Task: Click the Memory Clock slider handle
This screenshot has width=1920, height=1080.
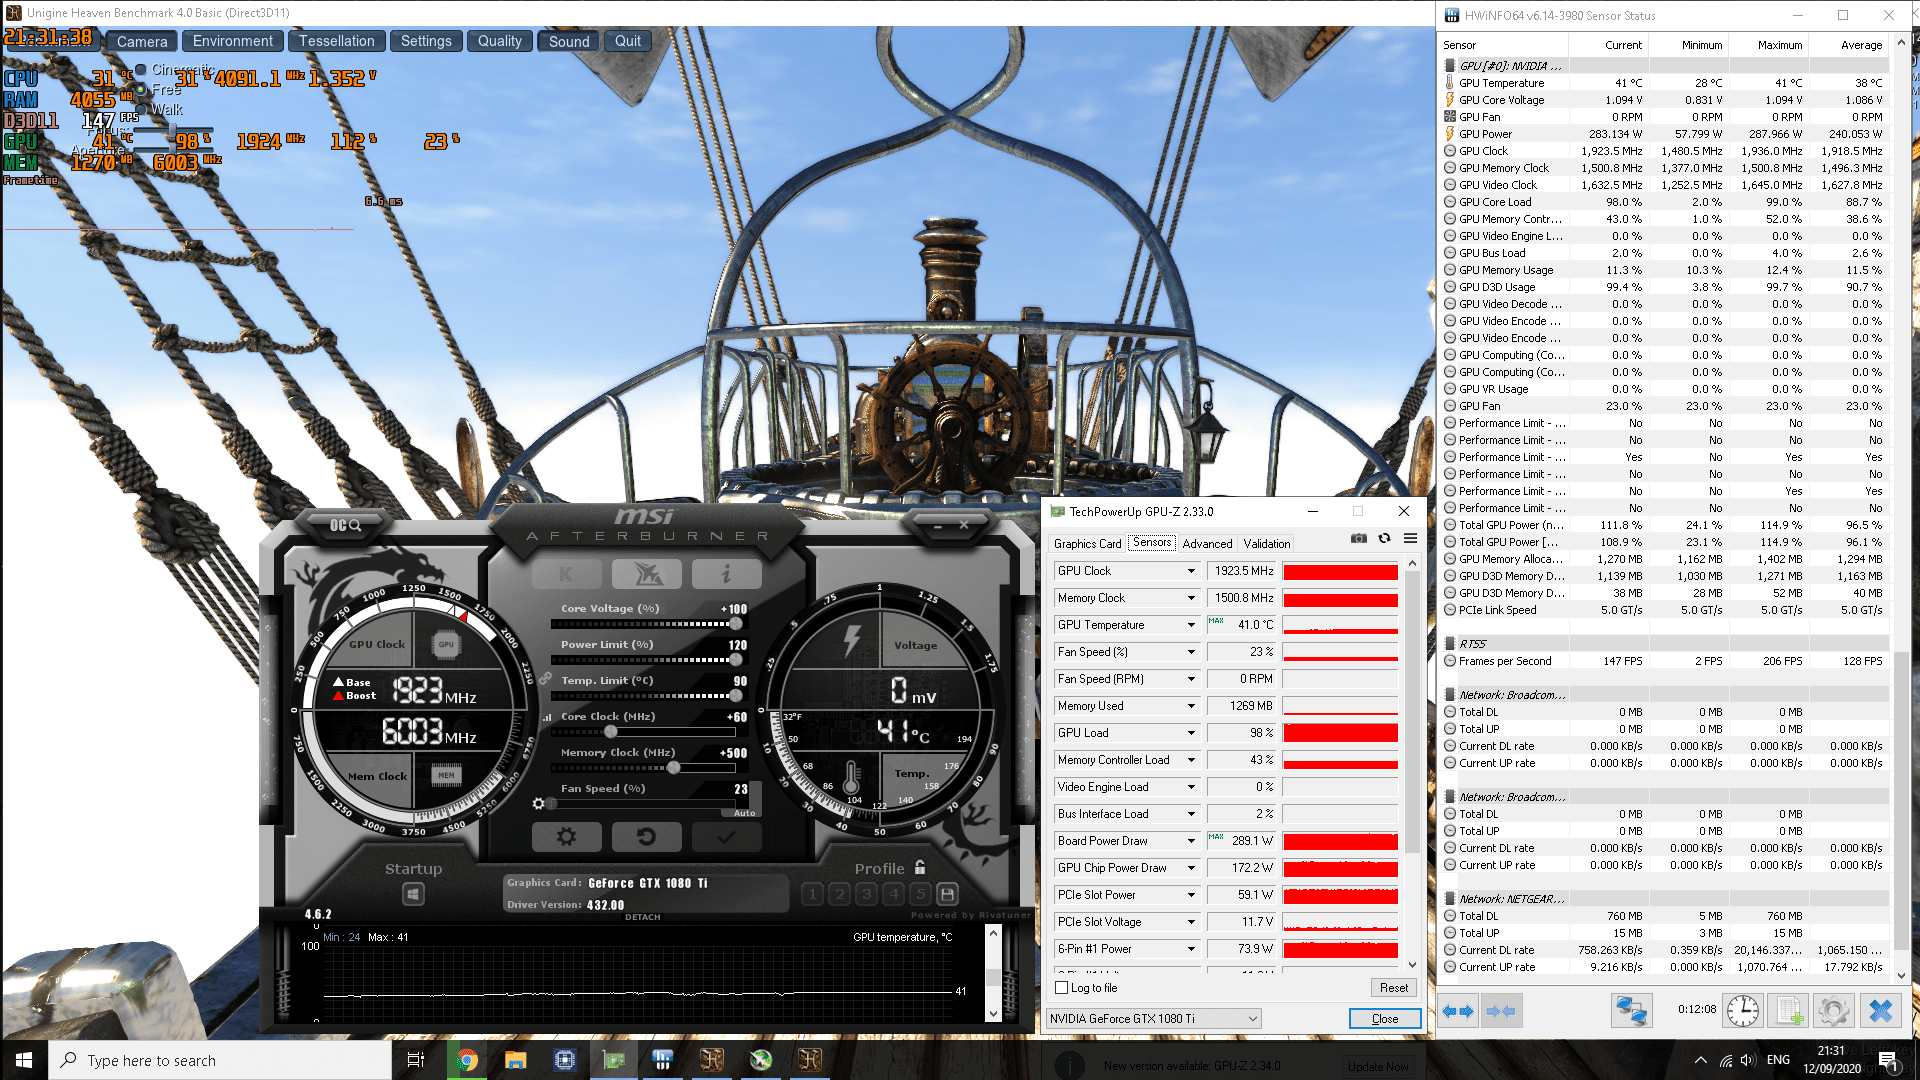Action: coord(674,768)
